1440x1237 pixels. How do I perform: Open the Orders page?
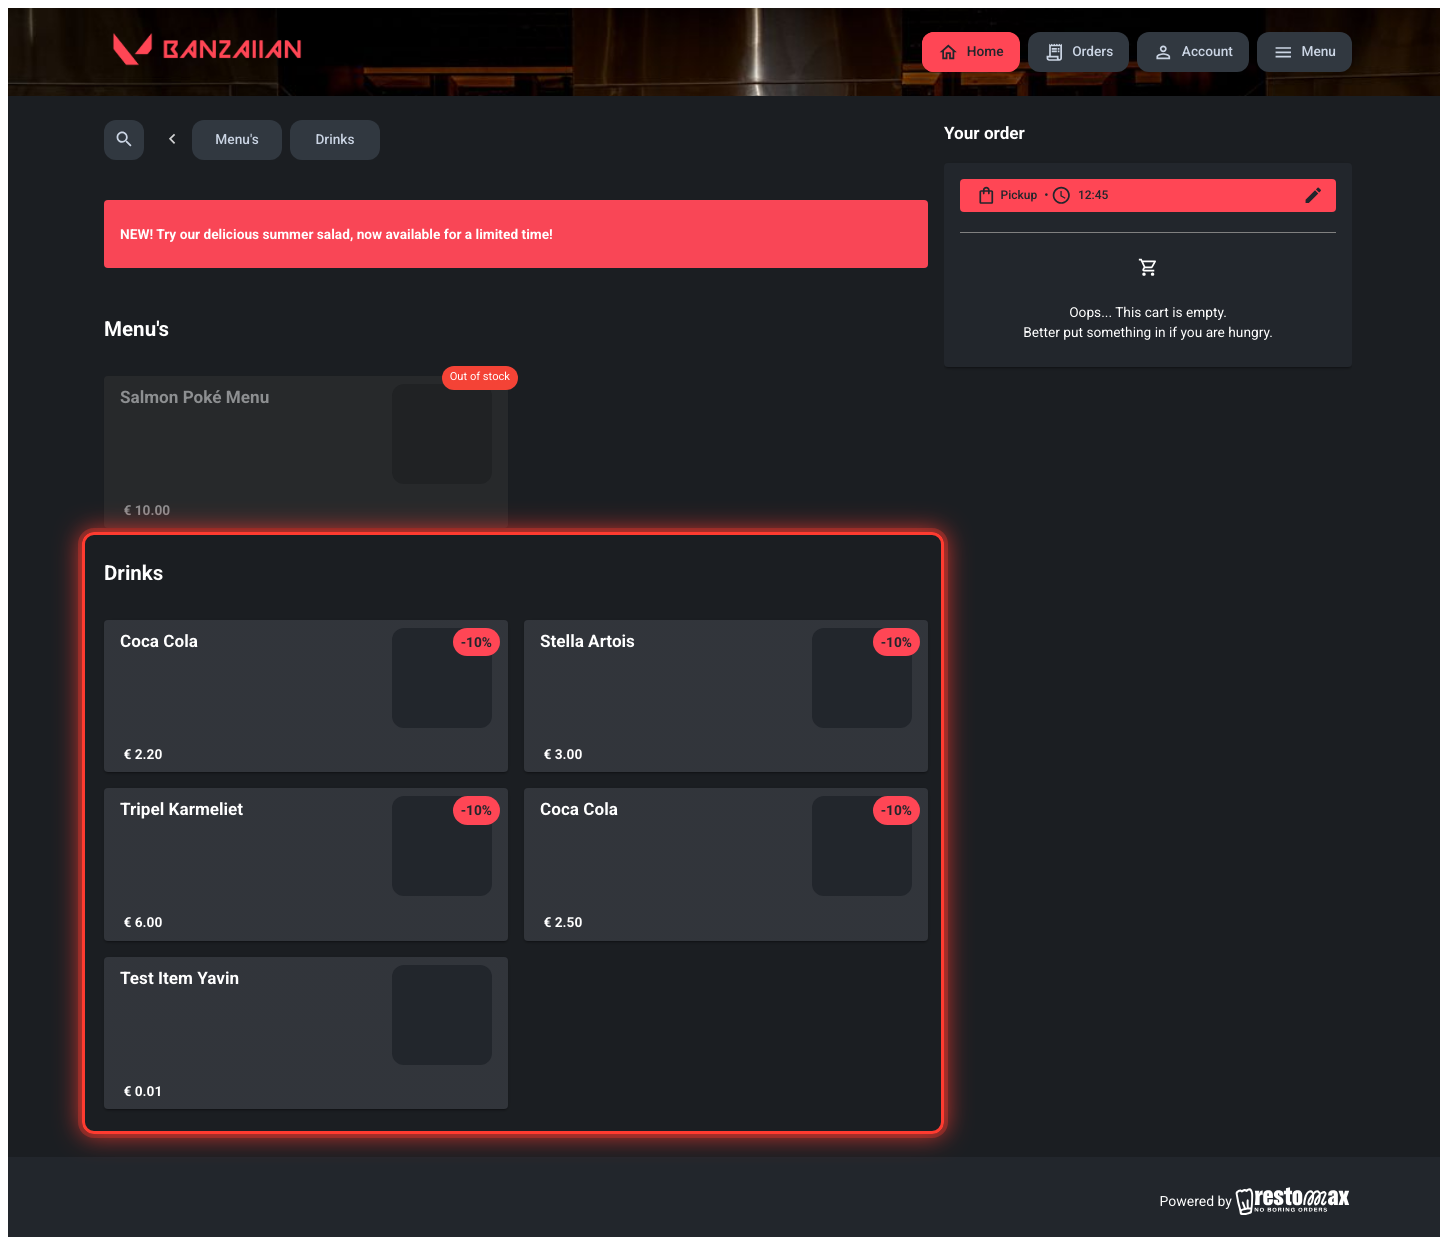click(x=1078, y=52)
